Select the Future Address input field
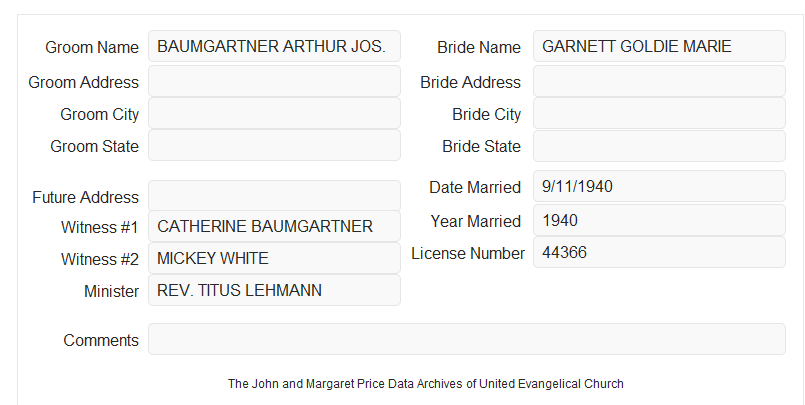The image size is (805, 405). click(274, 196)
